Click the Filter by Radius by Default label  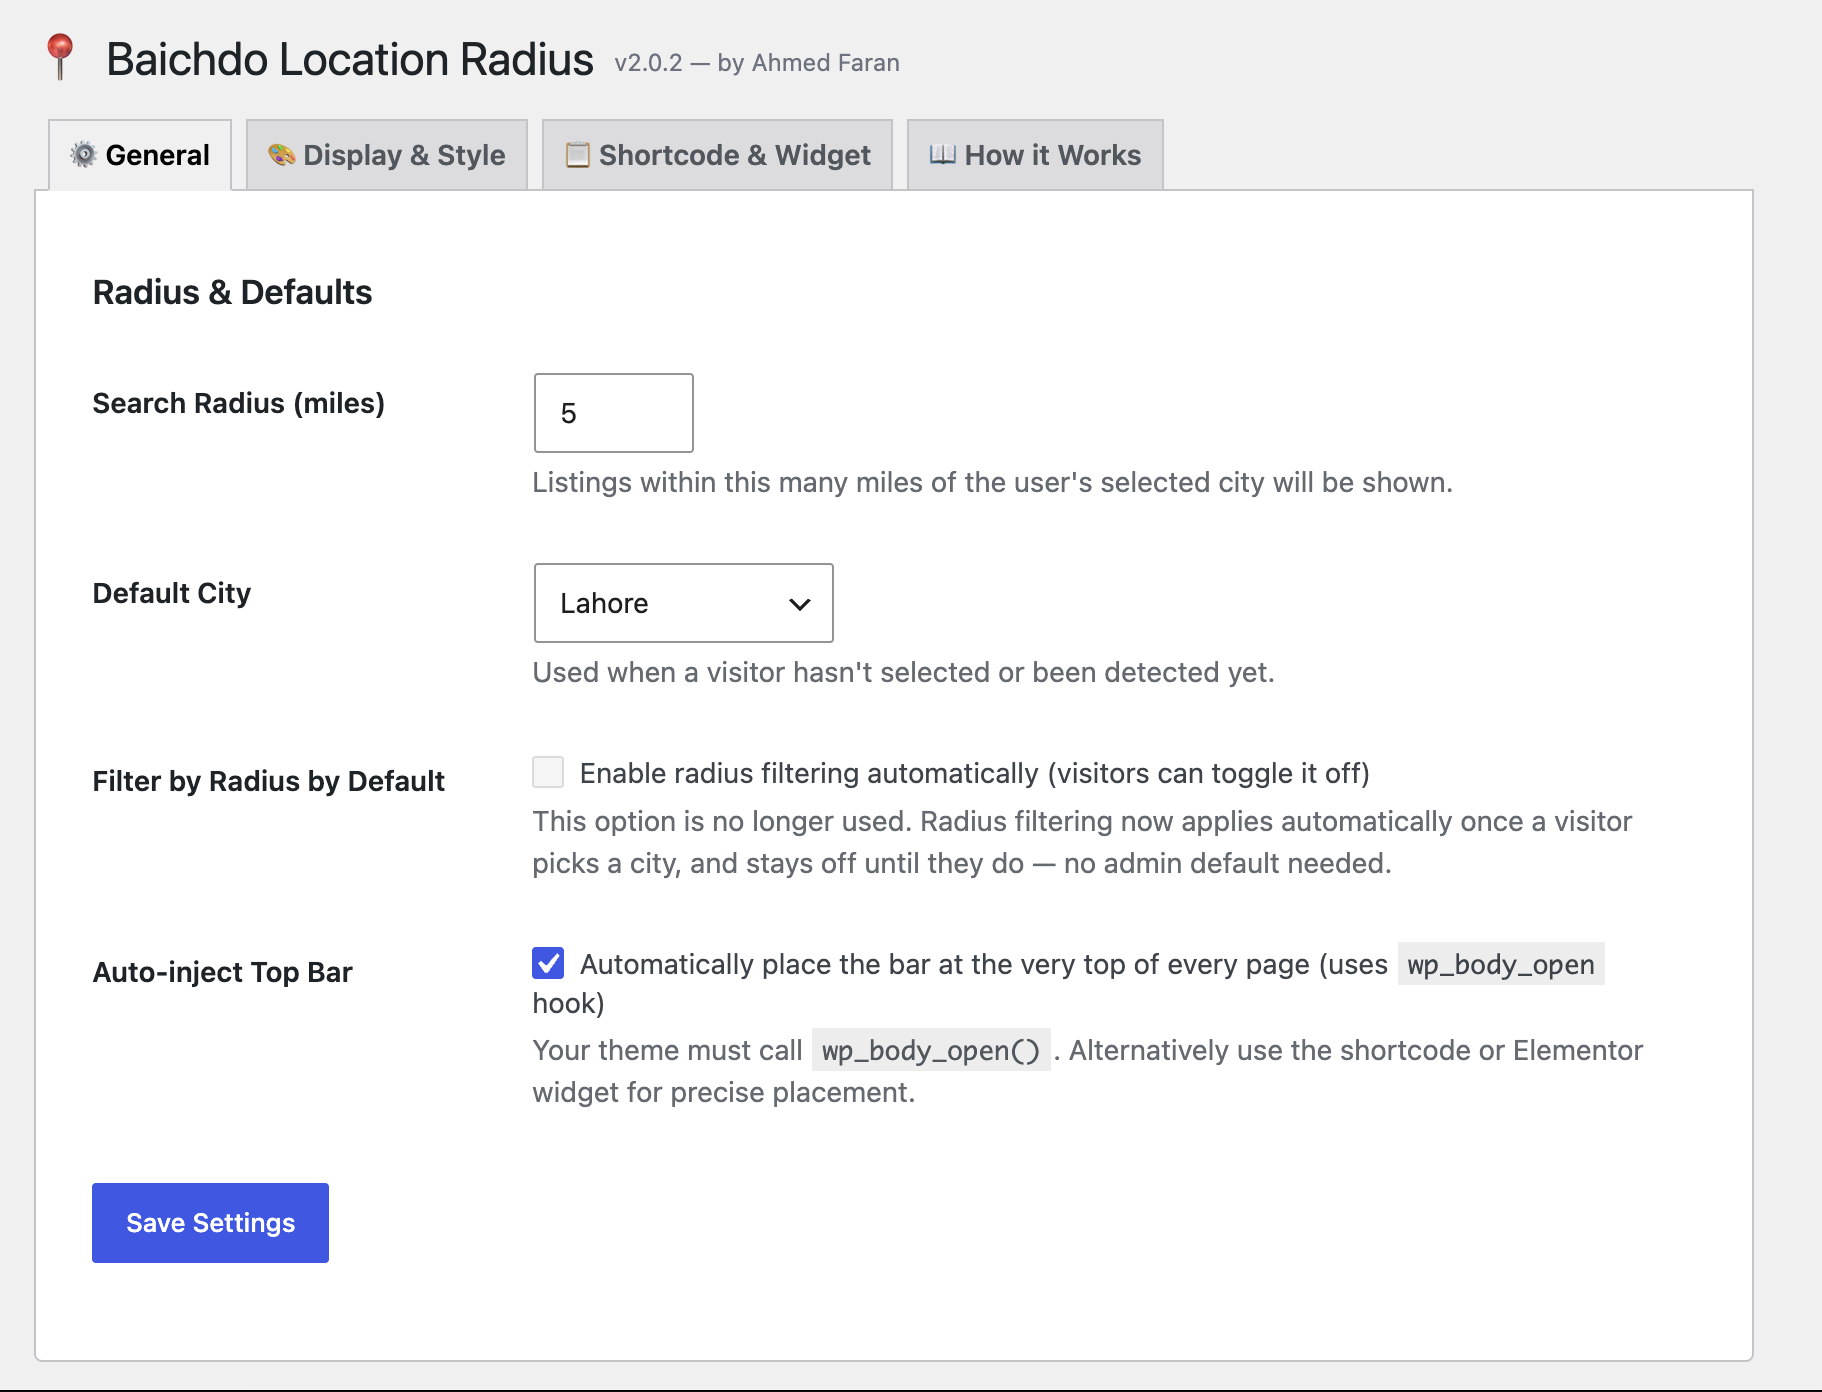[x=269, y=781]
